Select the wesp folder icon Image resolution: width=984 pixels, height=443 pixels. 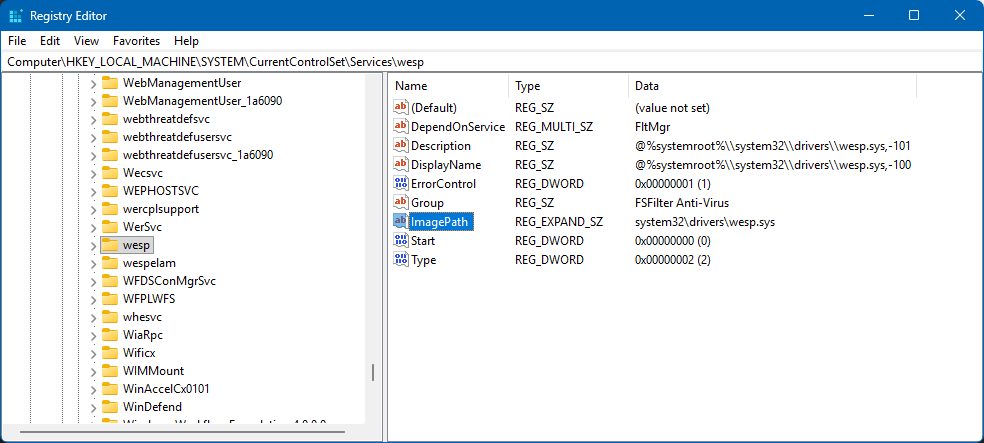coord(110,245)
